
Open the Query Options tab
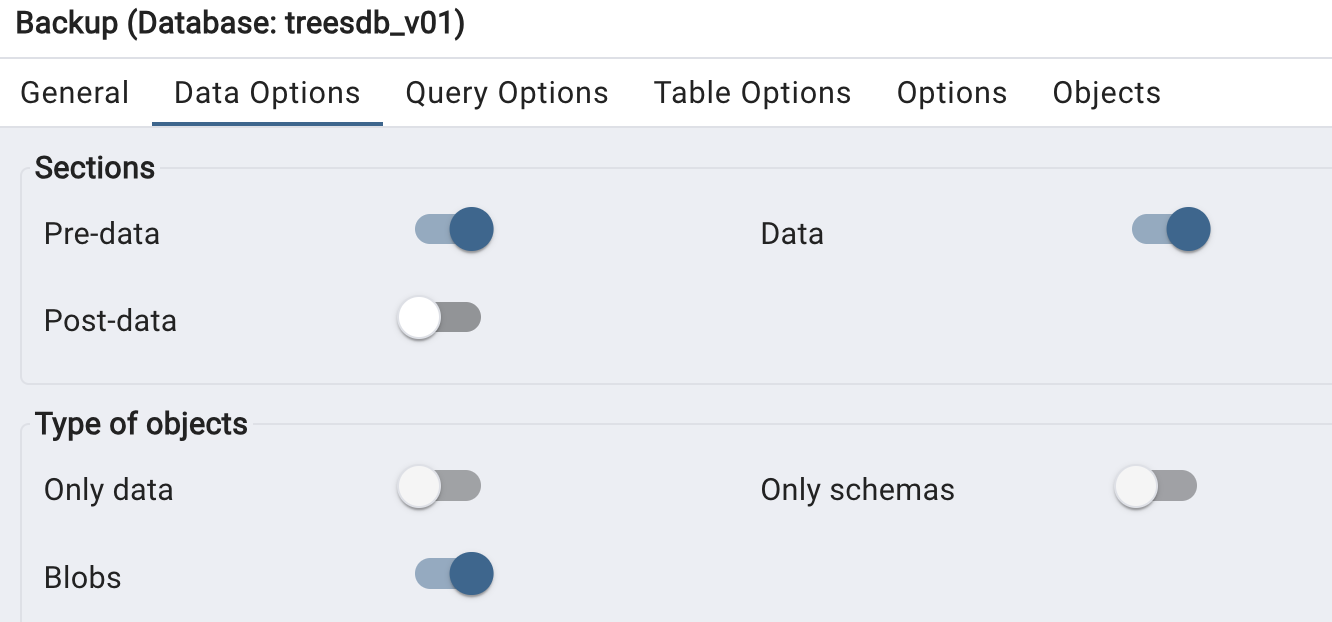click(507, 93)
